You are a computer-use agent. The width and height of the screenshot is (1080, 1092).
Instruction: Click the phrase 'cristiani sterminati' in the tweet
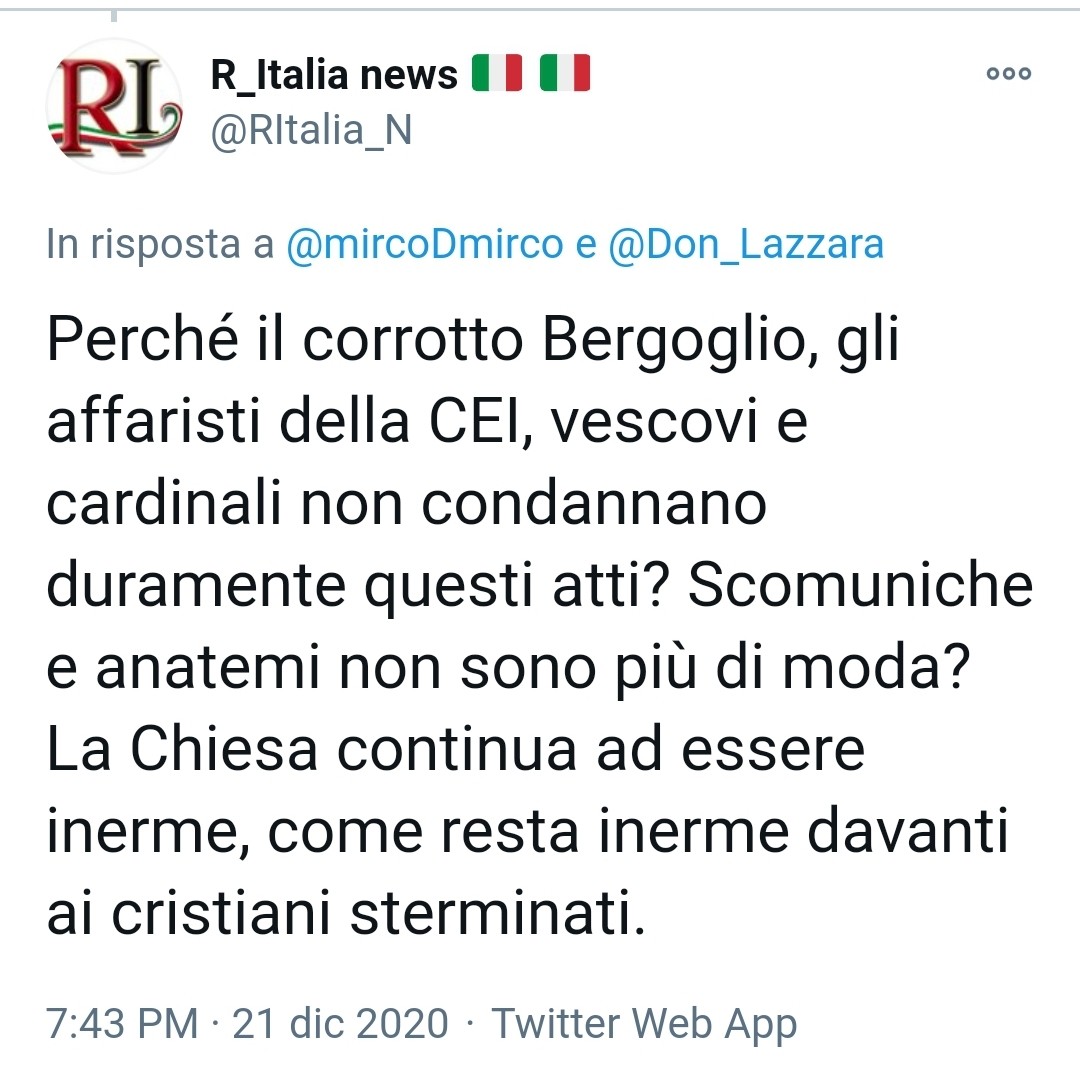point(378,913)
